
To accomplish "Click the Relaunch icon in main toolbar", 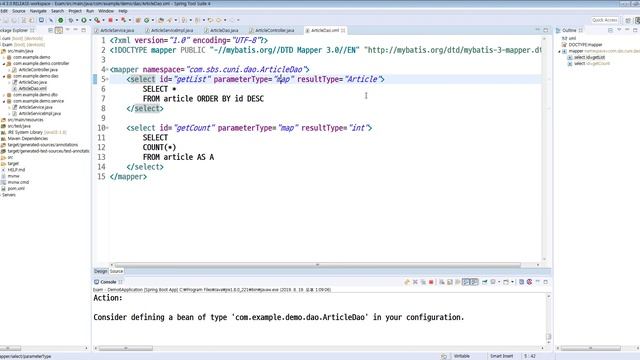I will 123,20.
